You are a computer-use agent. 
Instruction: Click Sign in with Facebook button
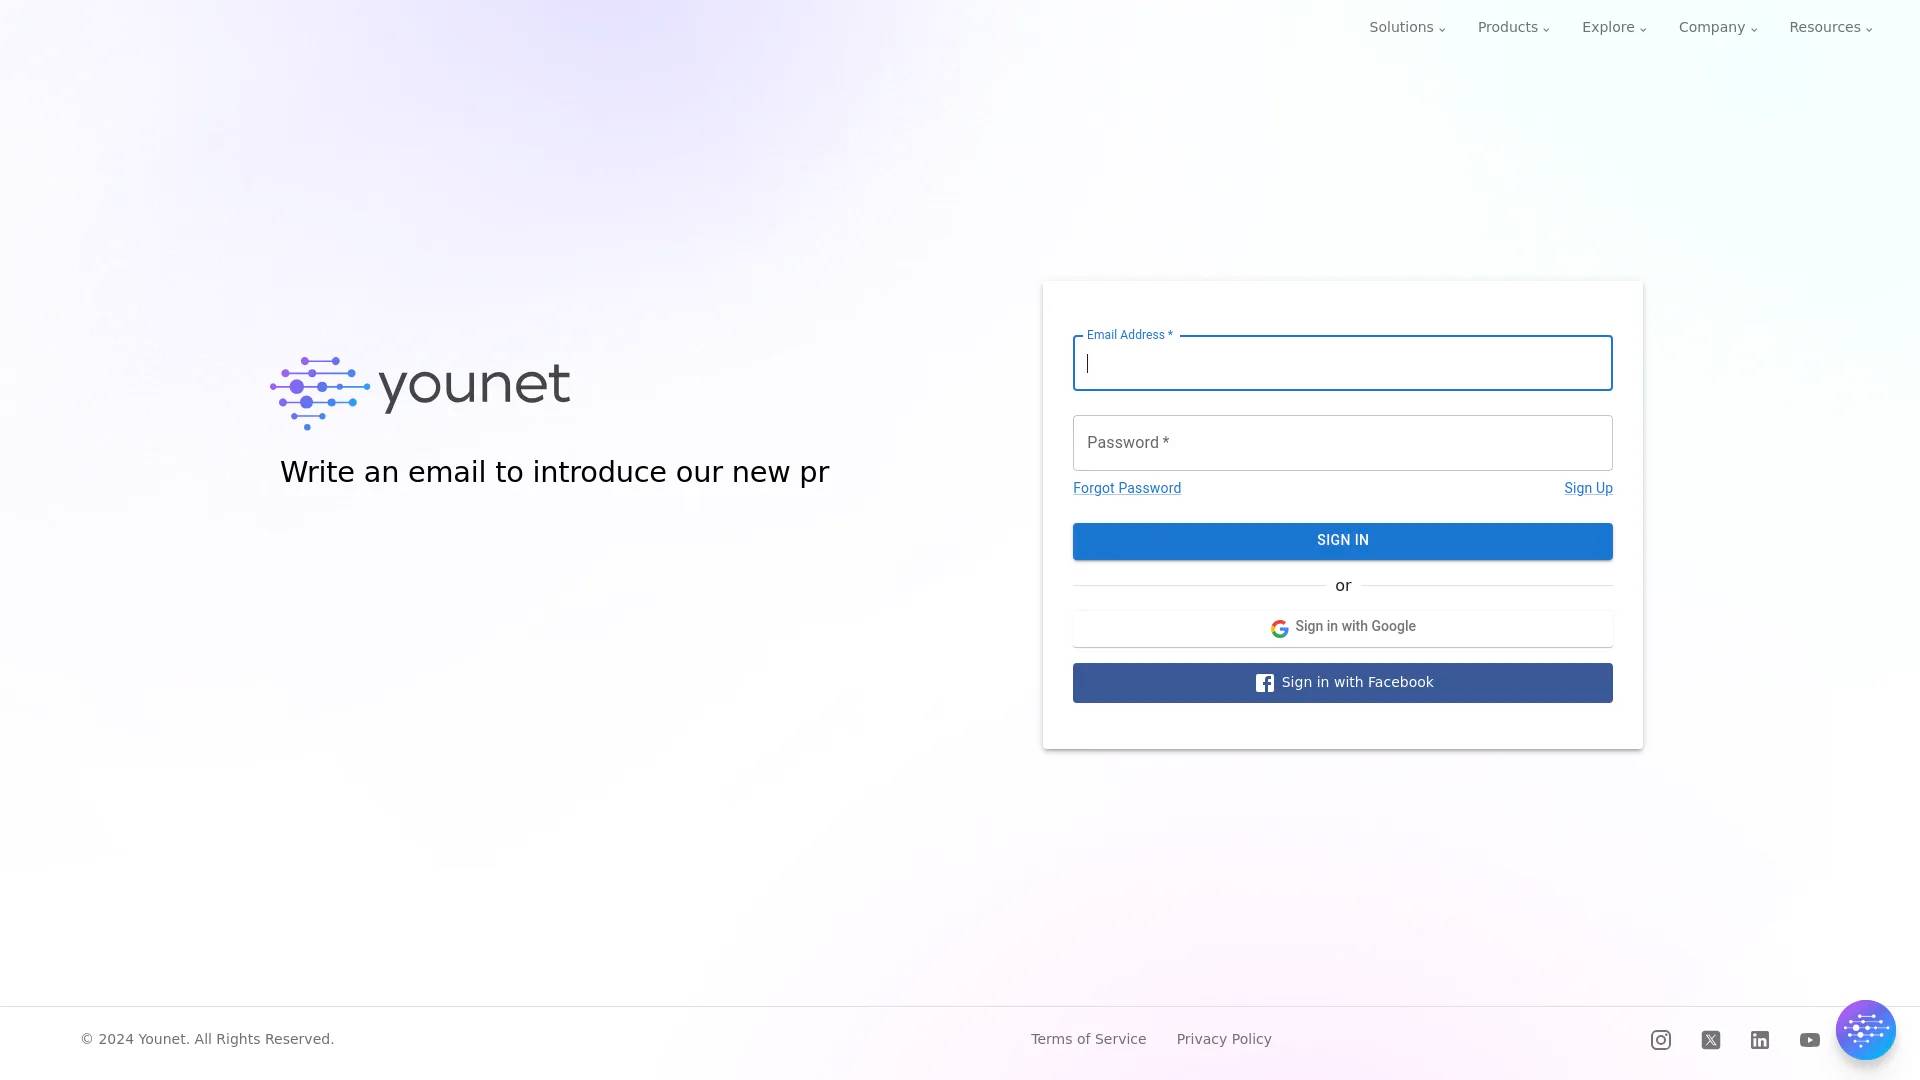coord(1342,682)
